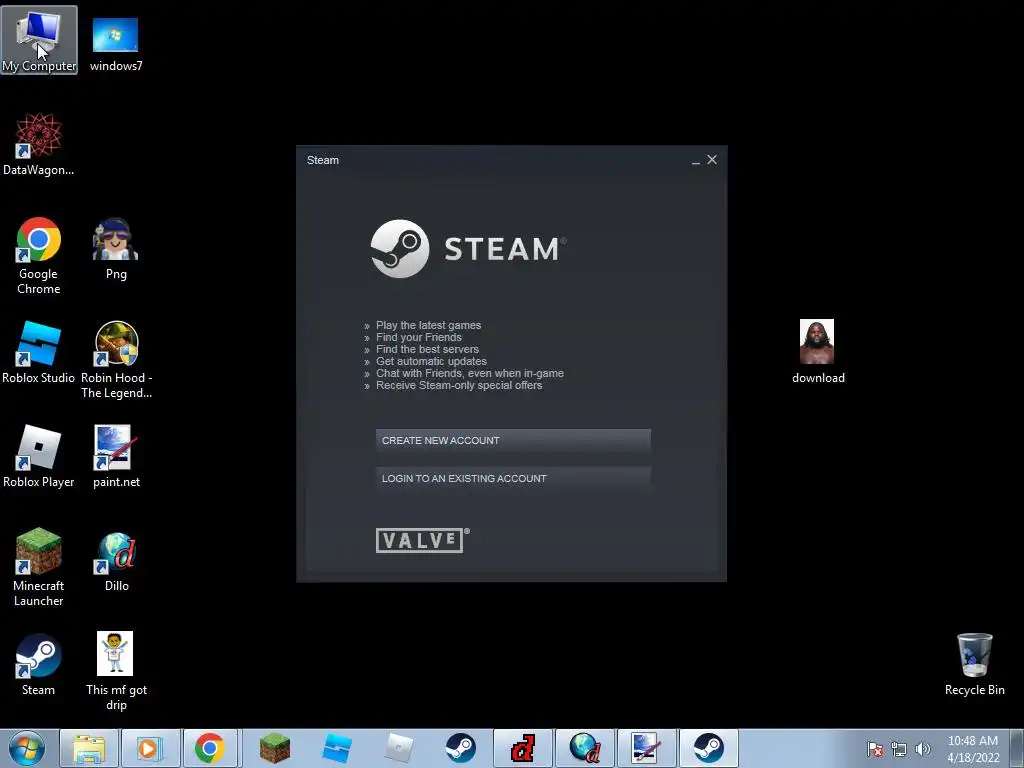The width and height of the screenshot is (1024, 768).
Task: Open Windows Explorer from the taskbar
Action: tap(89, 748)
